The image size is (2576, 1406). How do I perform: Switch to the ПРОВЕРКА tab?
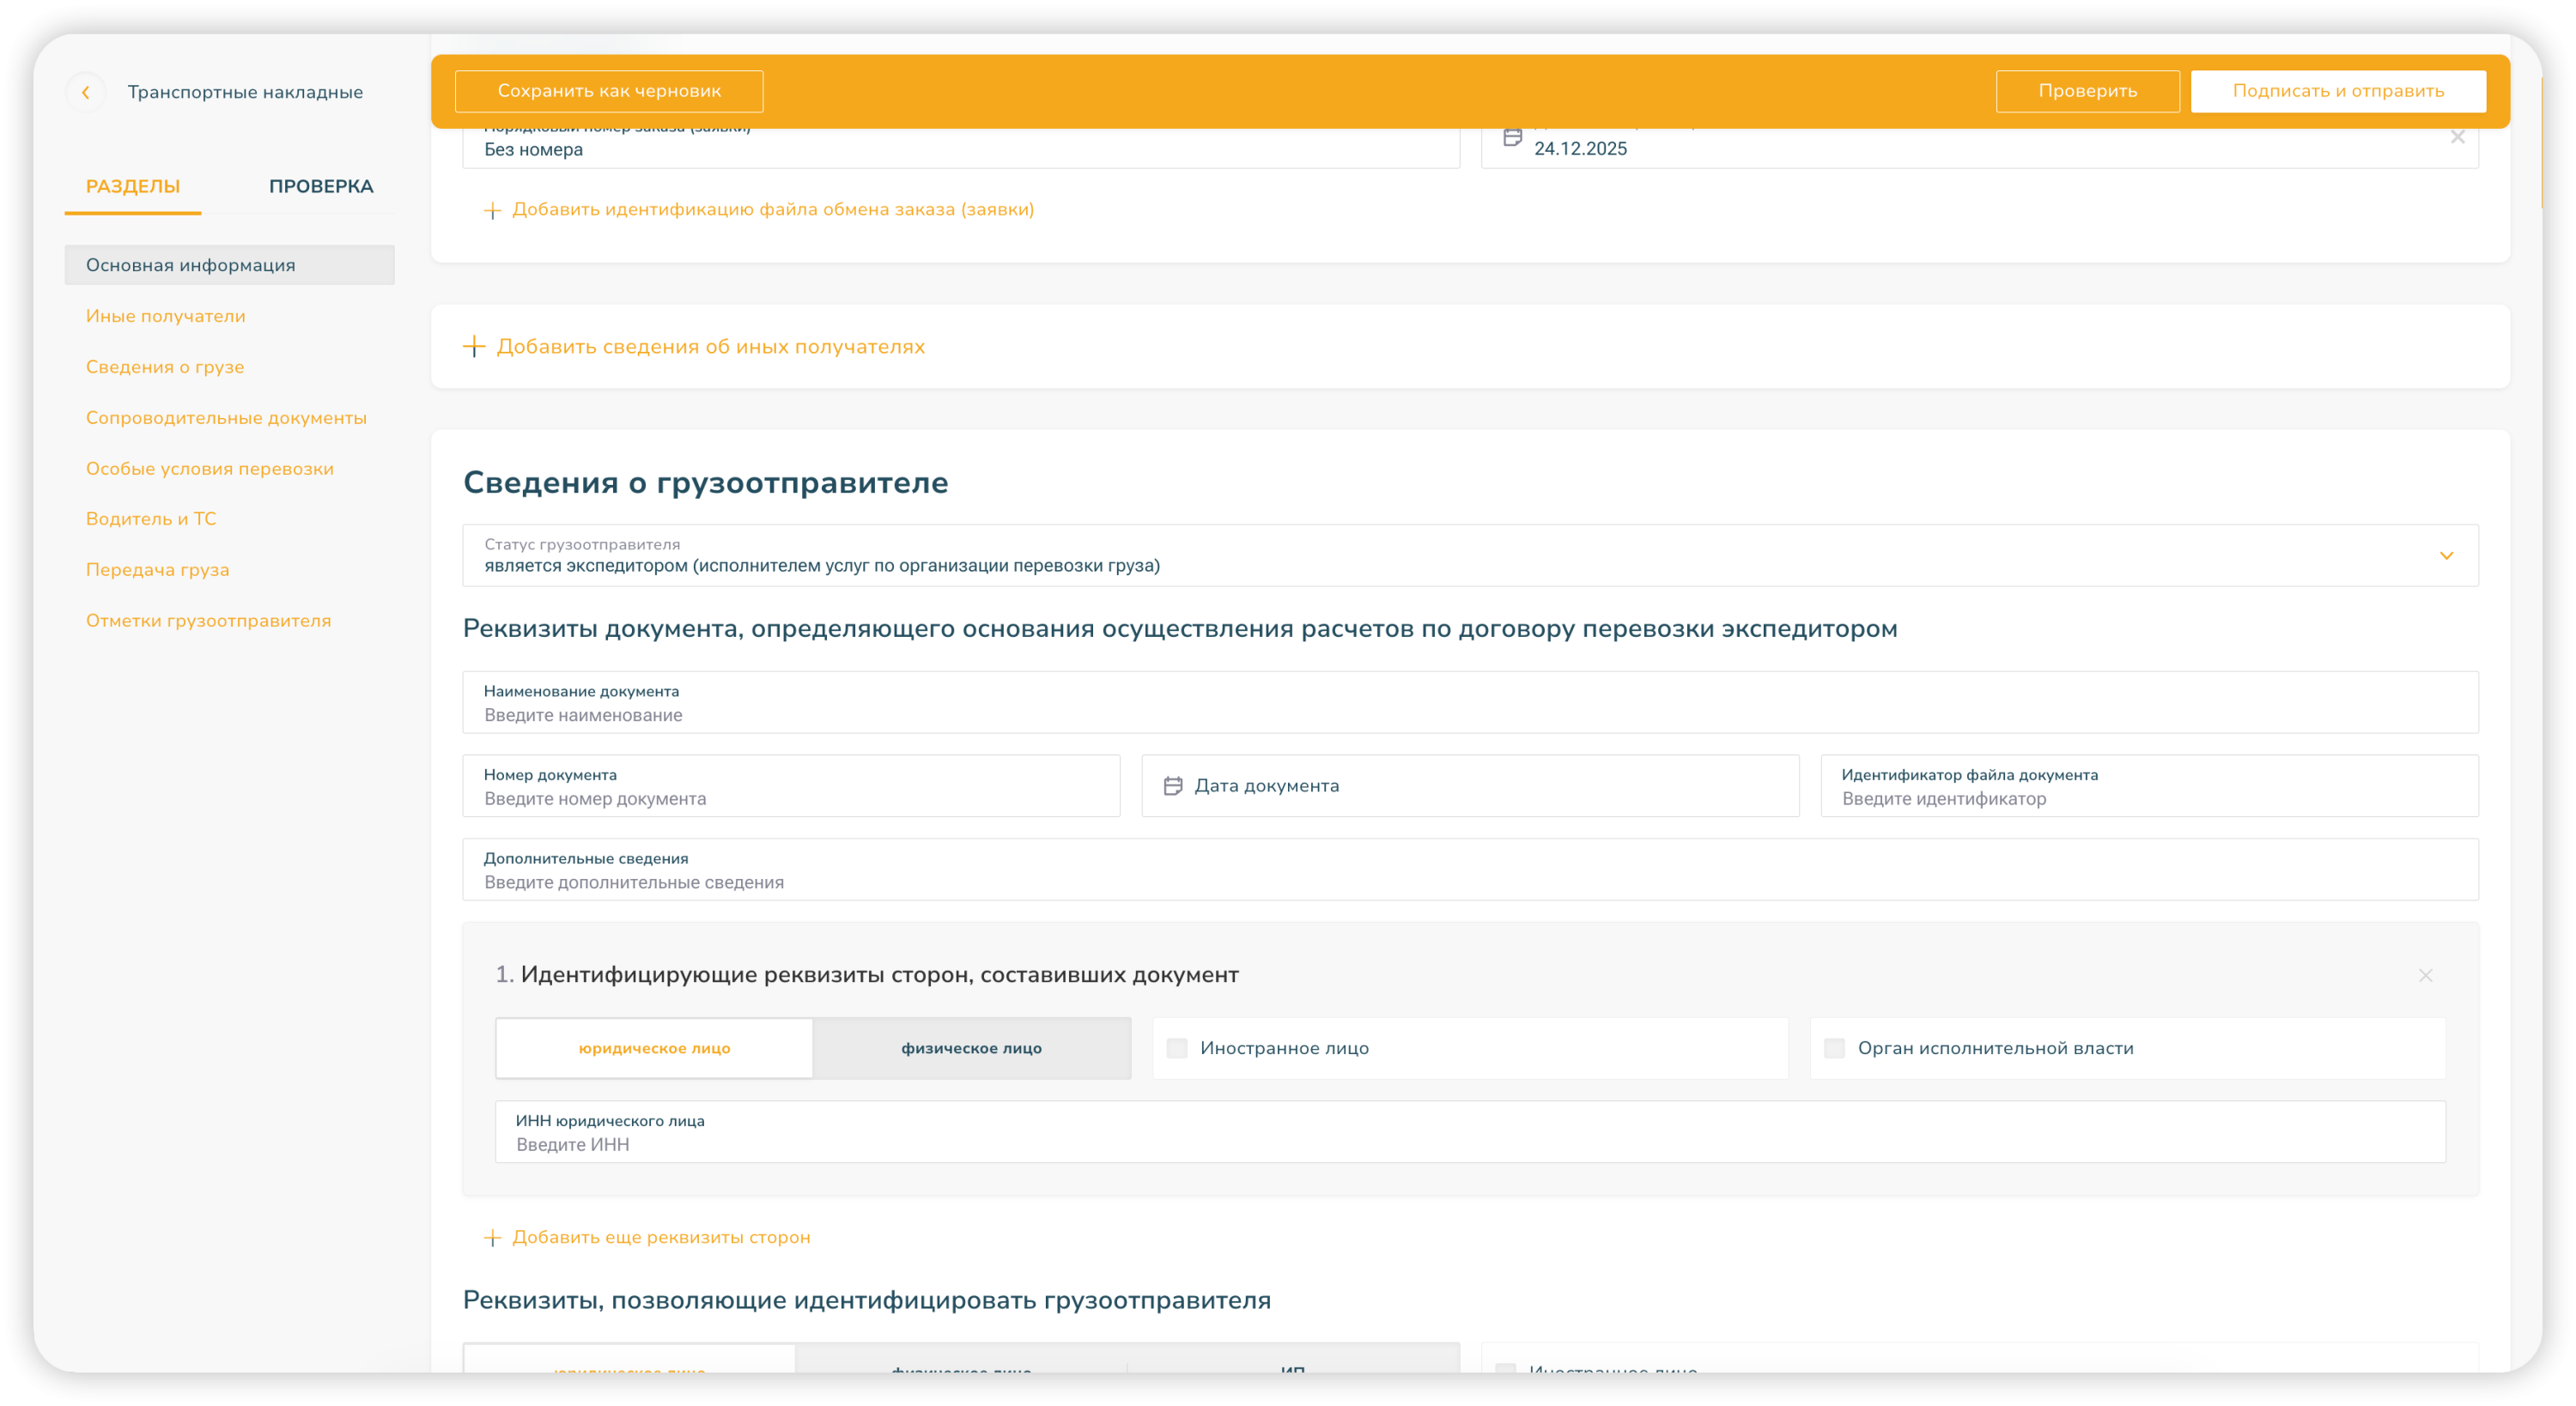coord(321,186)
